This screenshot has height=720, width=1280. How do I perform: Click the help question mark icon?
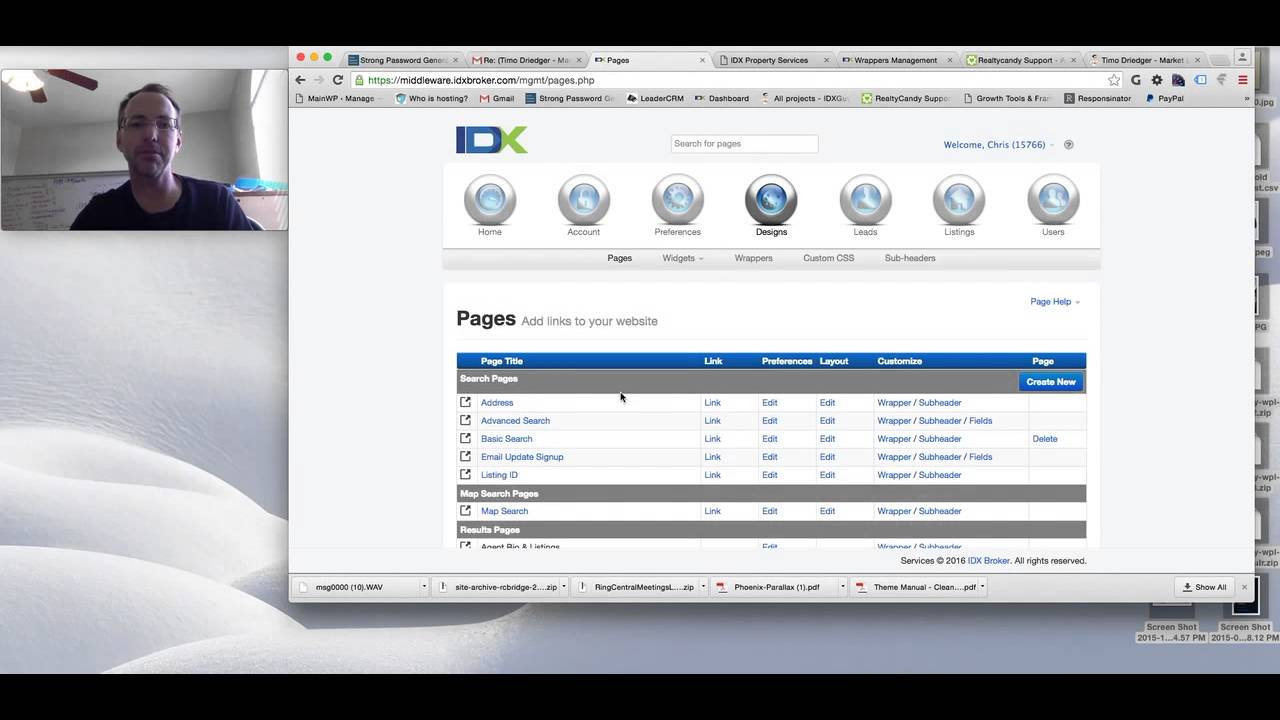click(x=1068, y=145)
